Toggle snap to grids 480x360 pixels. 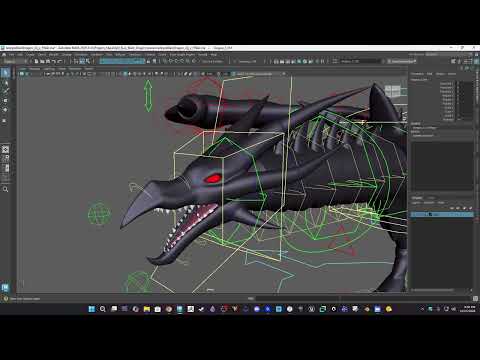click(x=165, y=61)
